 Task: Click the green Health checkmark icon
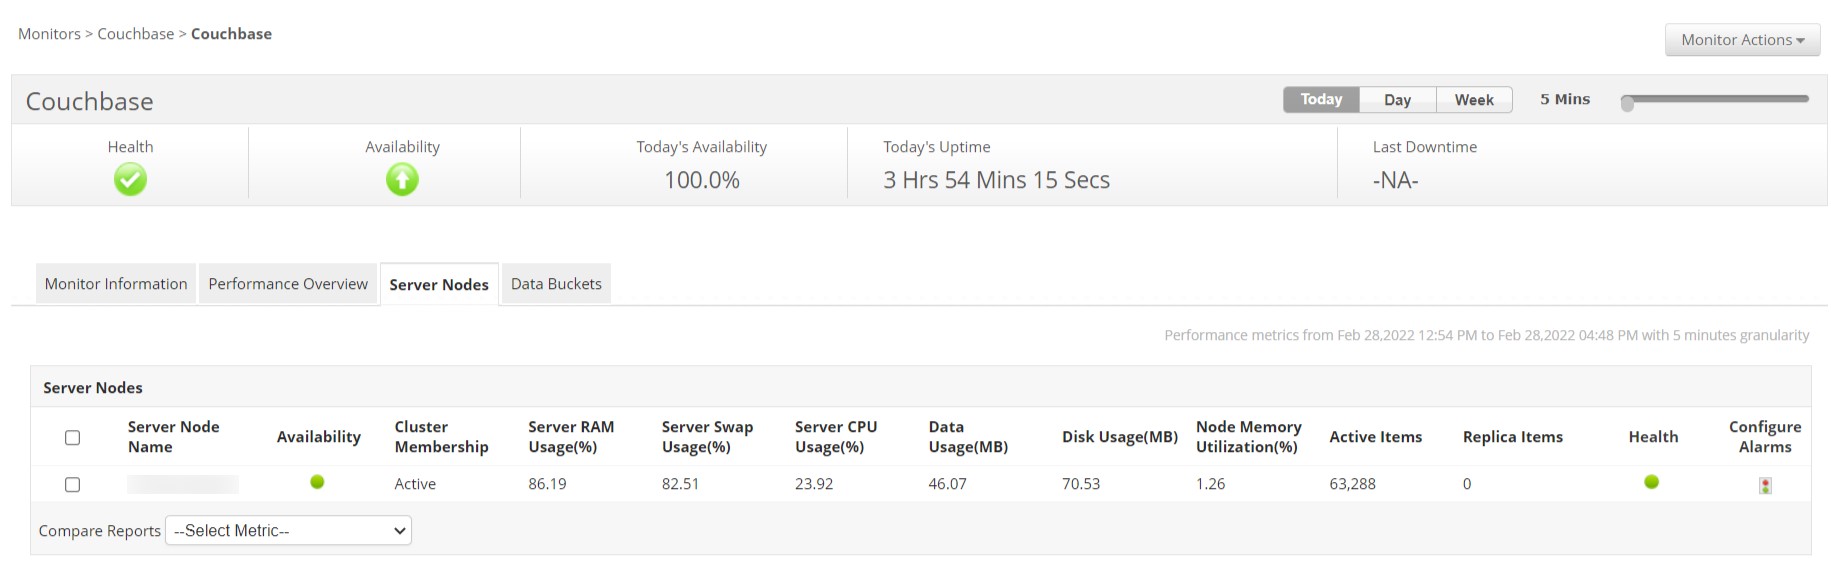point(130,180)
